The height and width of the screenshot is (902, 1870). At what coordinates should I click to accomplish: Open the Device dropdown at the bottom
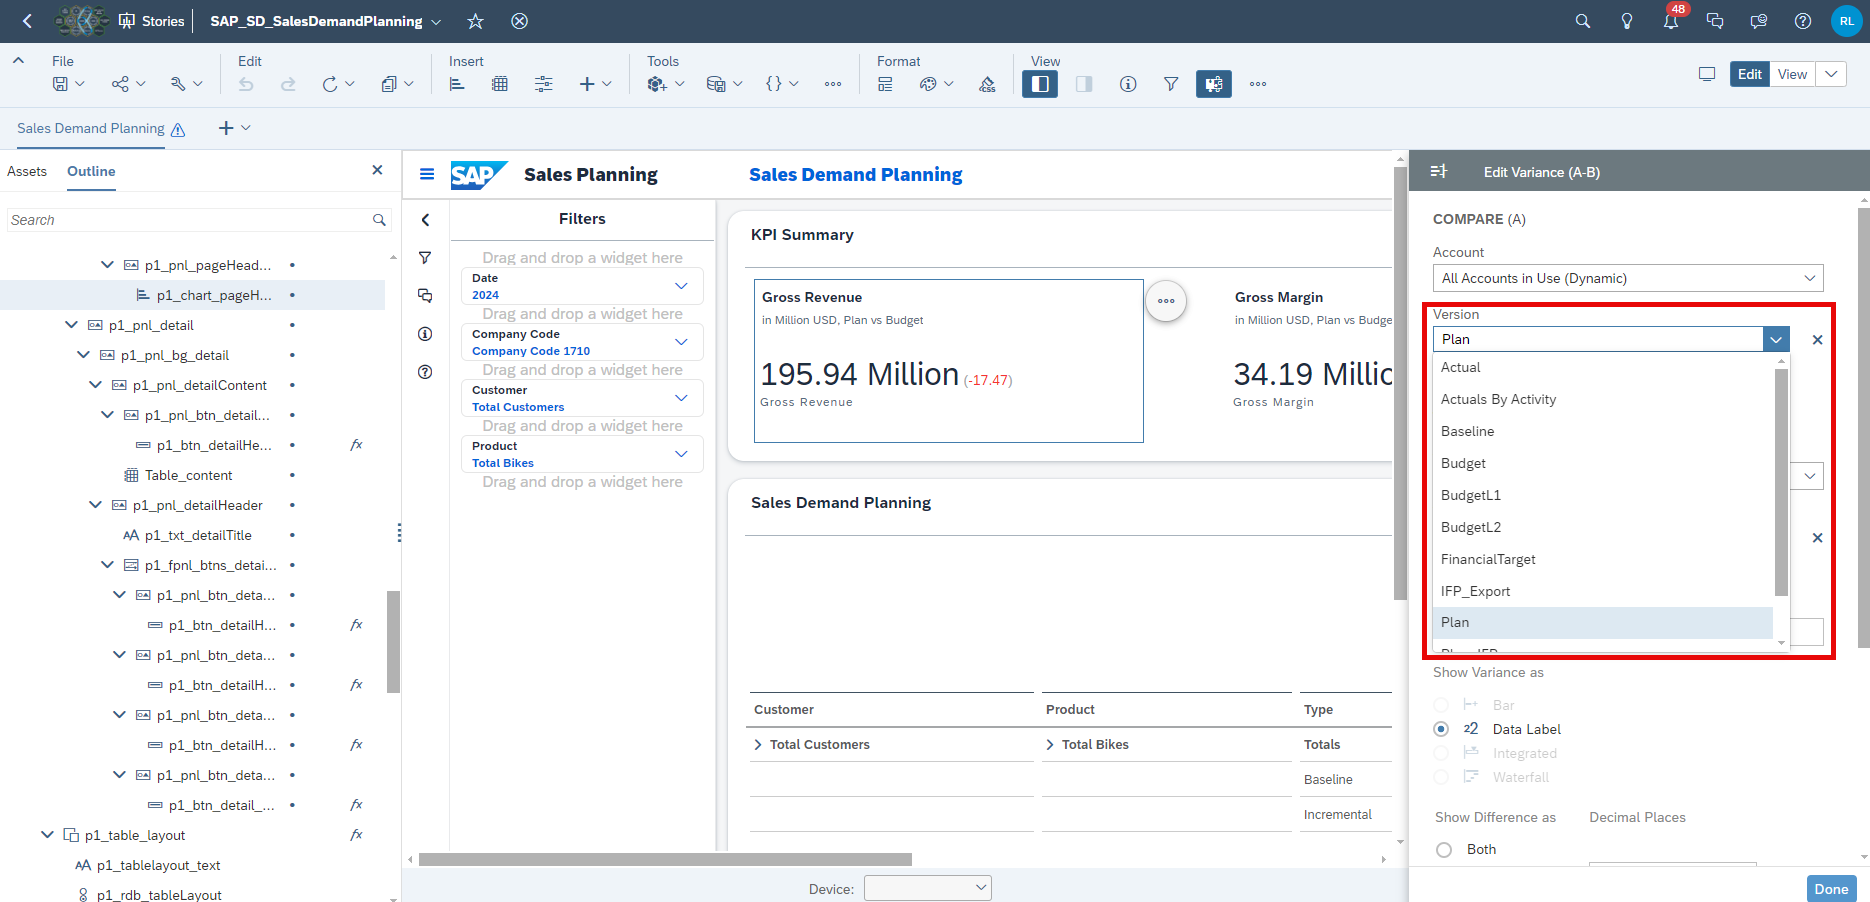pyautogui.click(x=928, y=888)
